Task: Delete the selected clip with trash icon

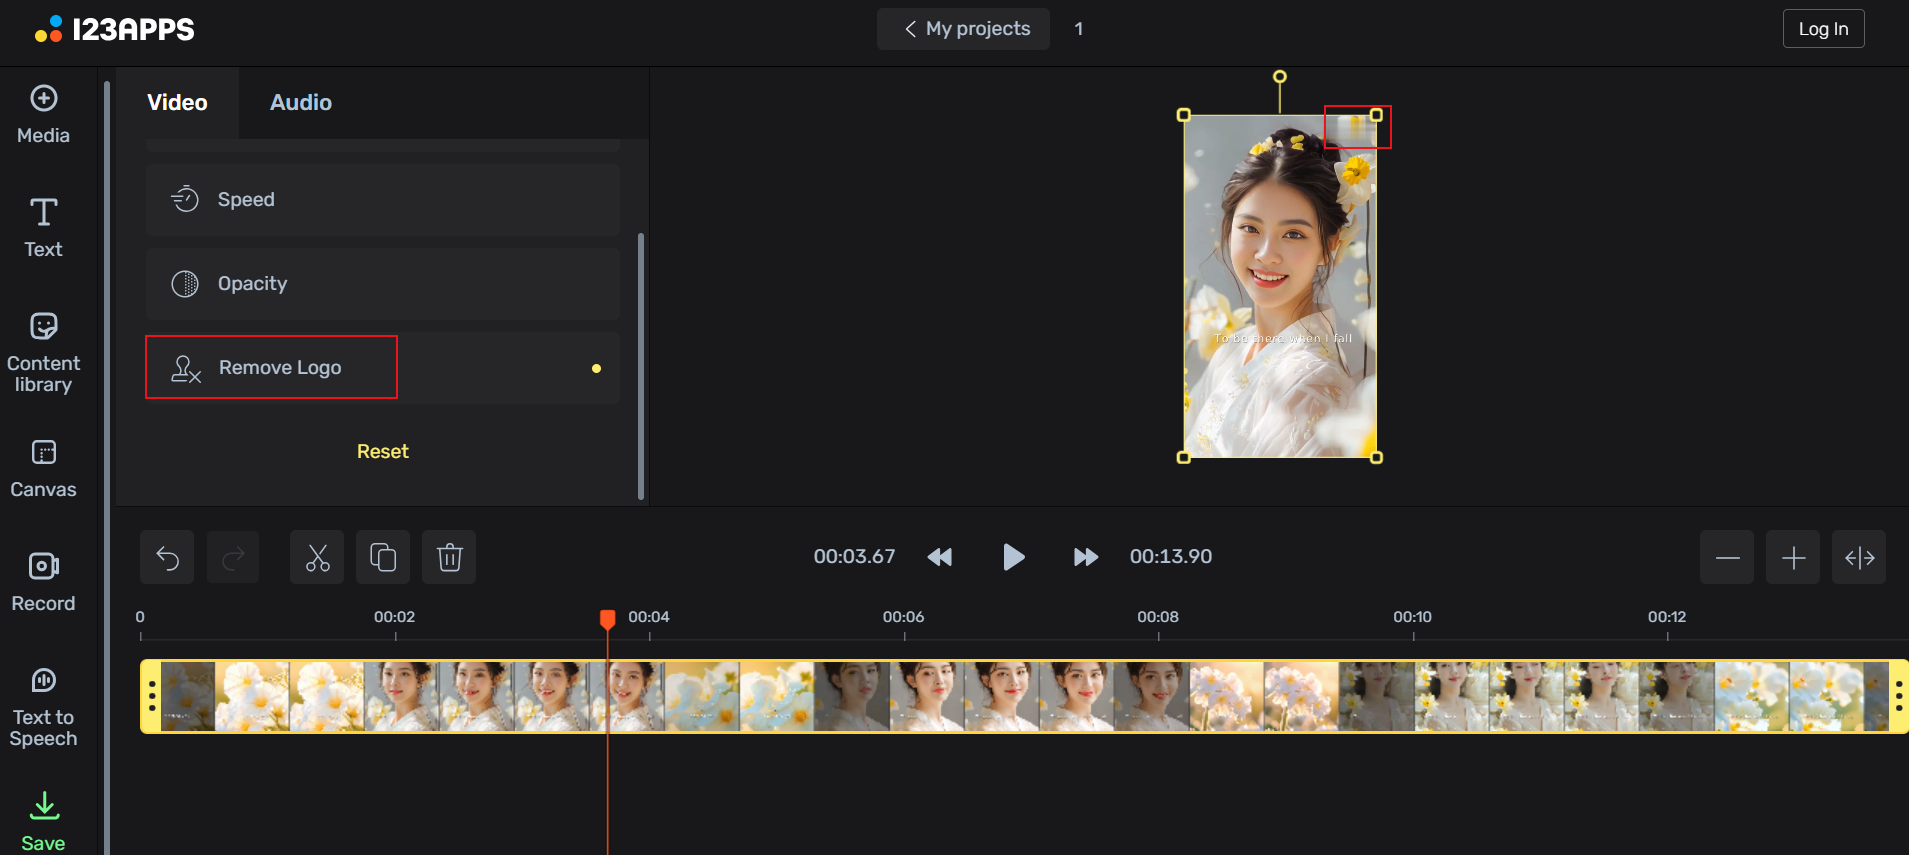Action: 449,557
